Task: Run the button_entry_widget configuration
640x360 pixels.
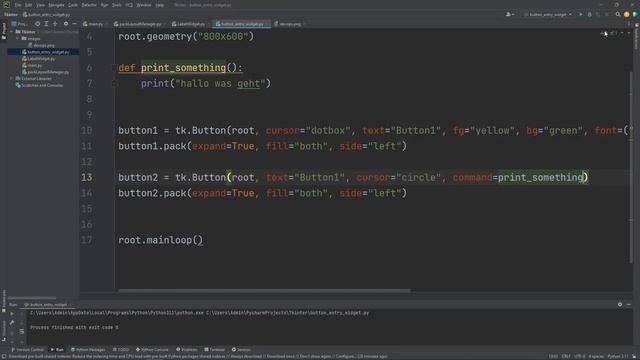Action: 581,14
